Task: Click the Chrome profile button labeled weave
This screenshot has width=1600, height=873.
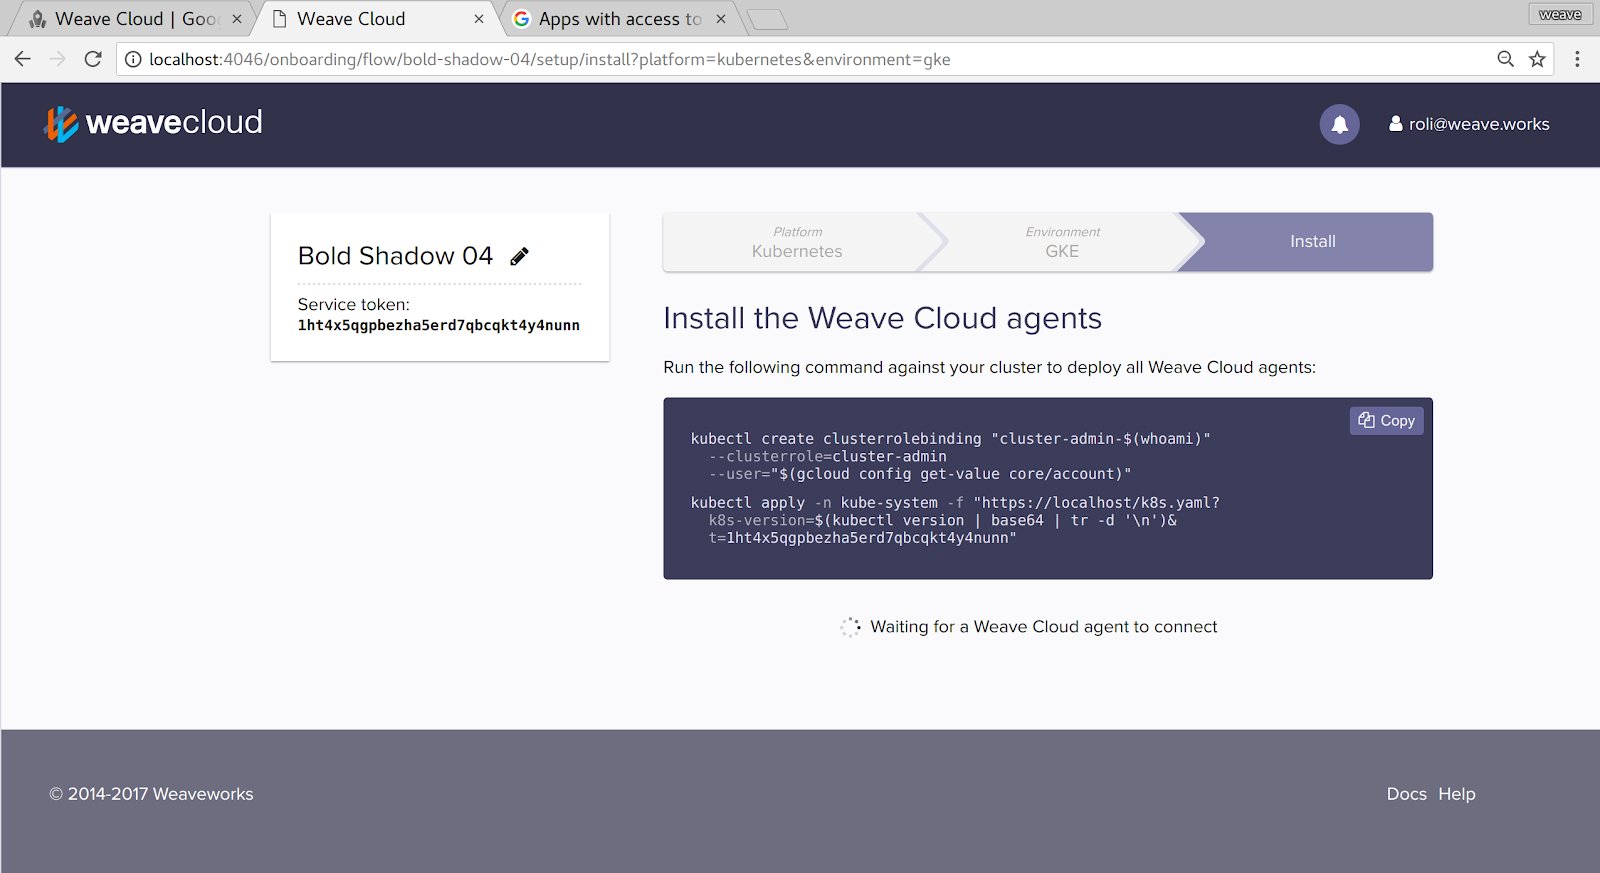Action: click(1560, 14)
